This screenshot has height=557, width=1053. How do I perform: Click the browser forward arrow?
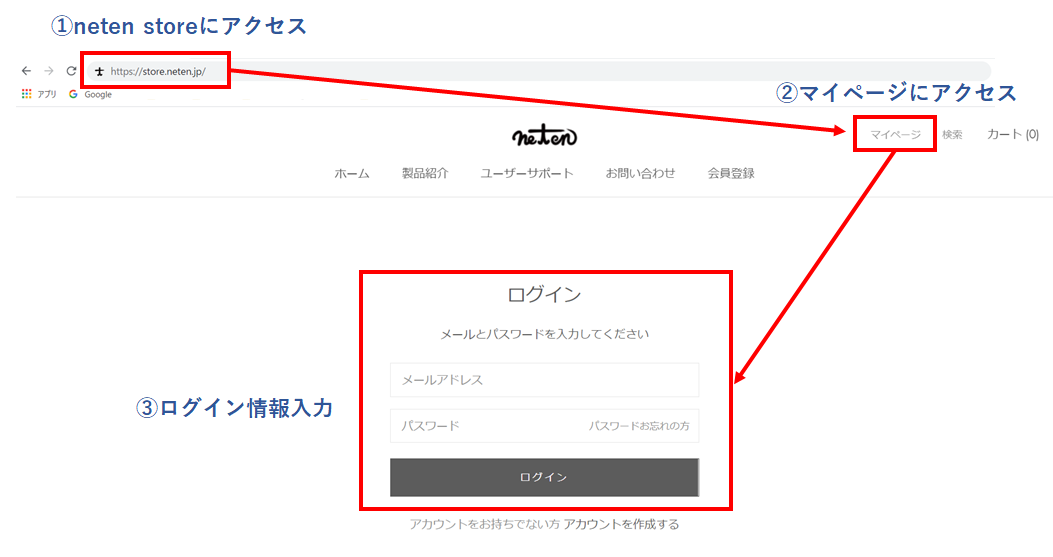point(48,71)
